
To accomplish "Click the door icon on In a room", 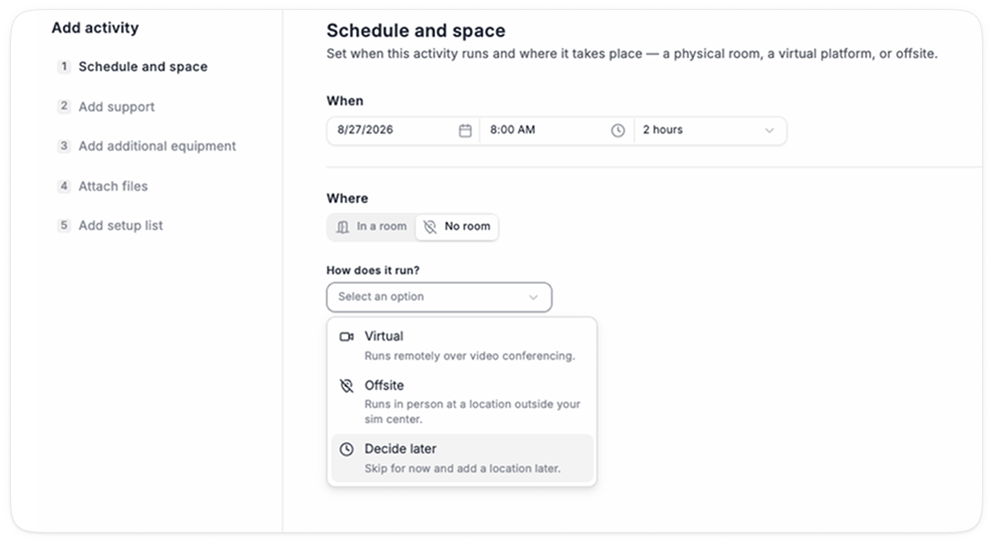I will point(343,227).
